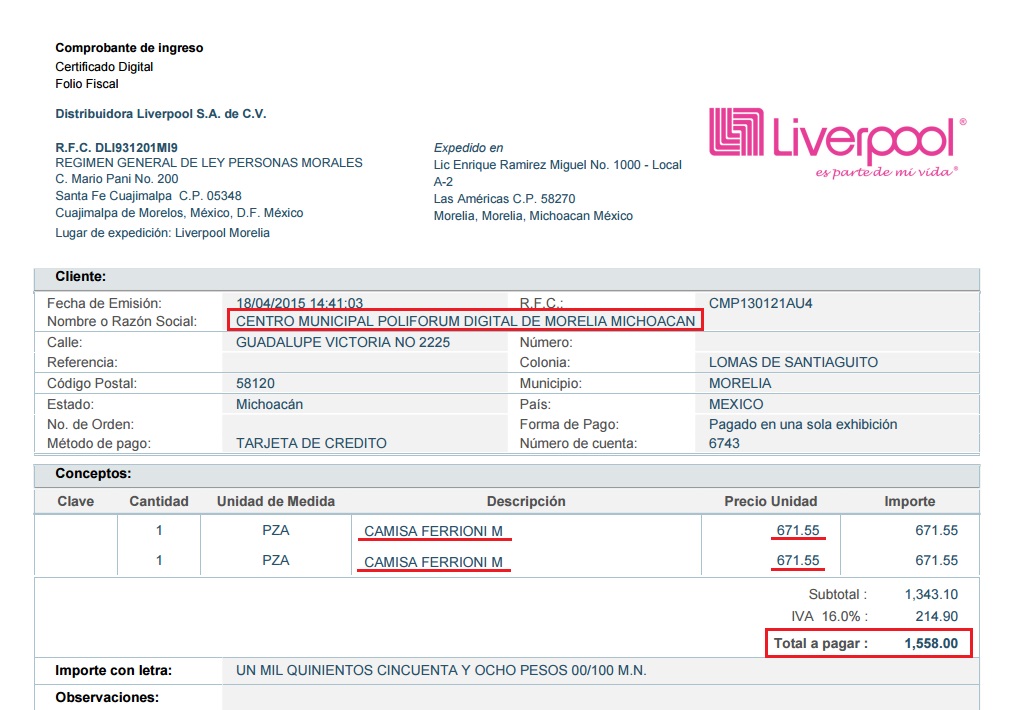Select "CAMISA FERRIONI M" in the first concept row
Image resolution: width=1016 pixels, height=710 pixels.
(x=433, y=531)
